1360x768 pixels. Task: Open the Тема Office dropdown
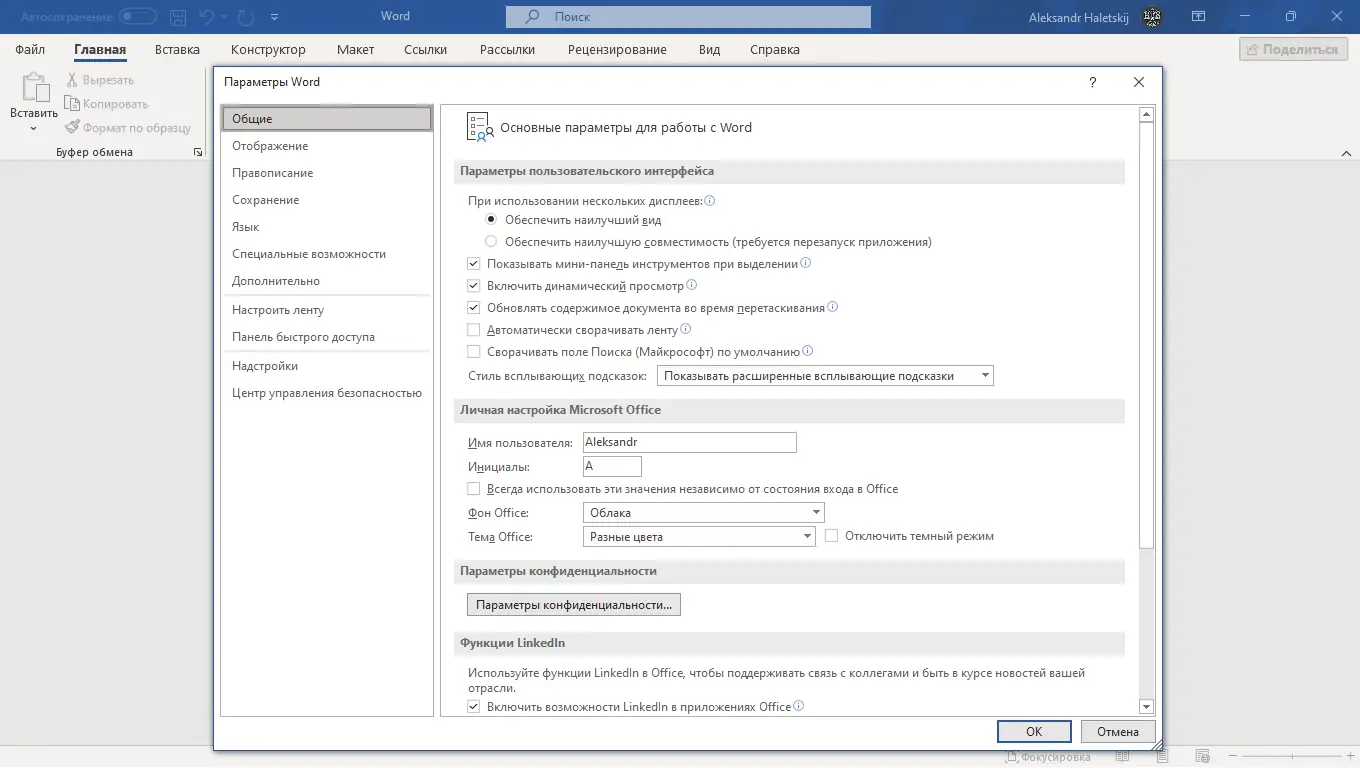699,537
